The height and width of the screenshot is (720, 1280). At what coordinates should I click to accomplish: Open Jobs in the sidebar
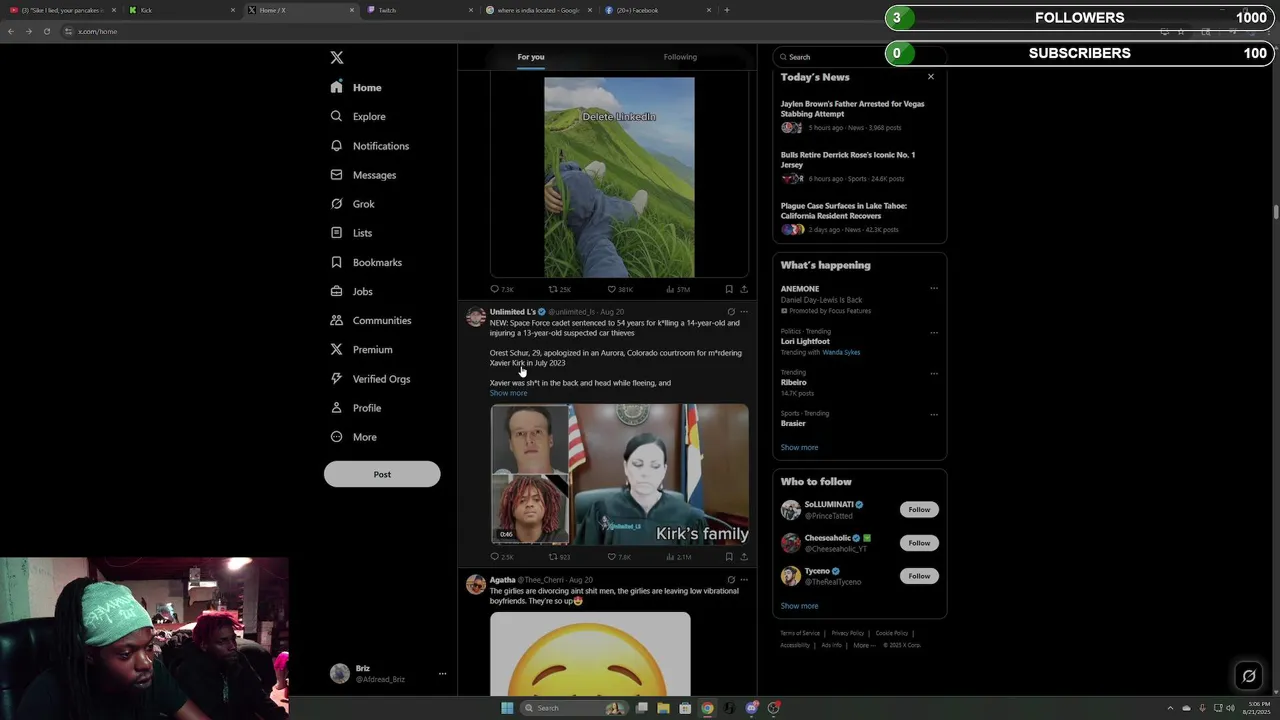[351, 291]
